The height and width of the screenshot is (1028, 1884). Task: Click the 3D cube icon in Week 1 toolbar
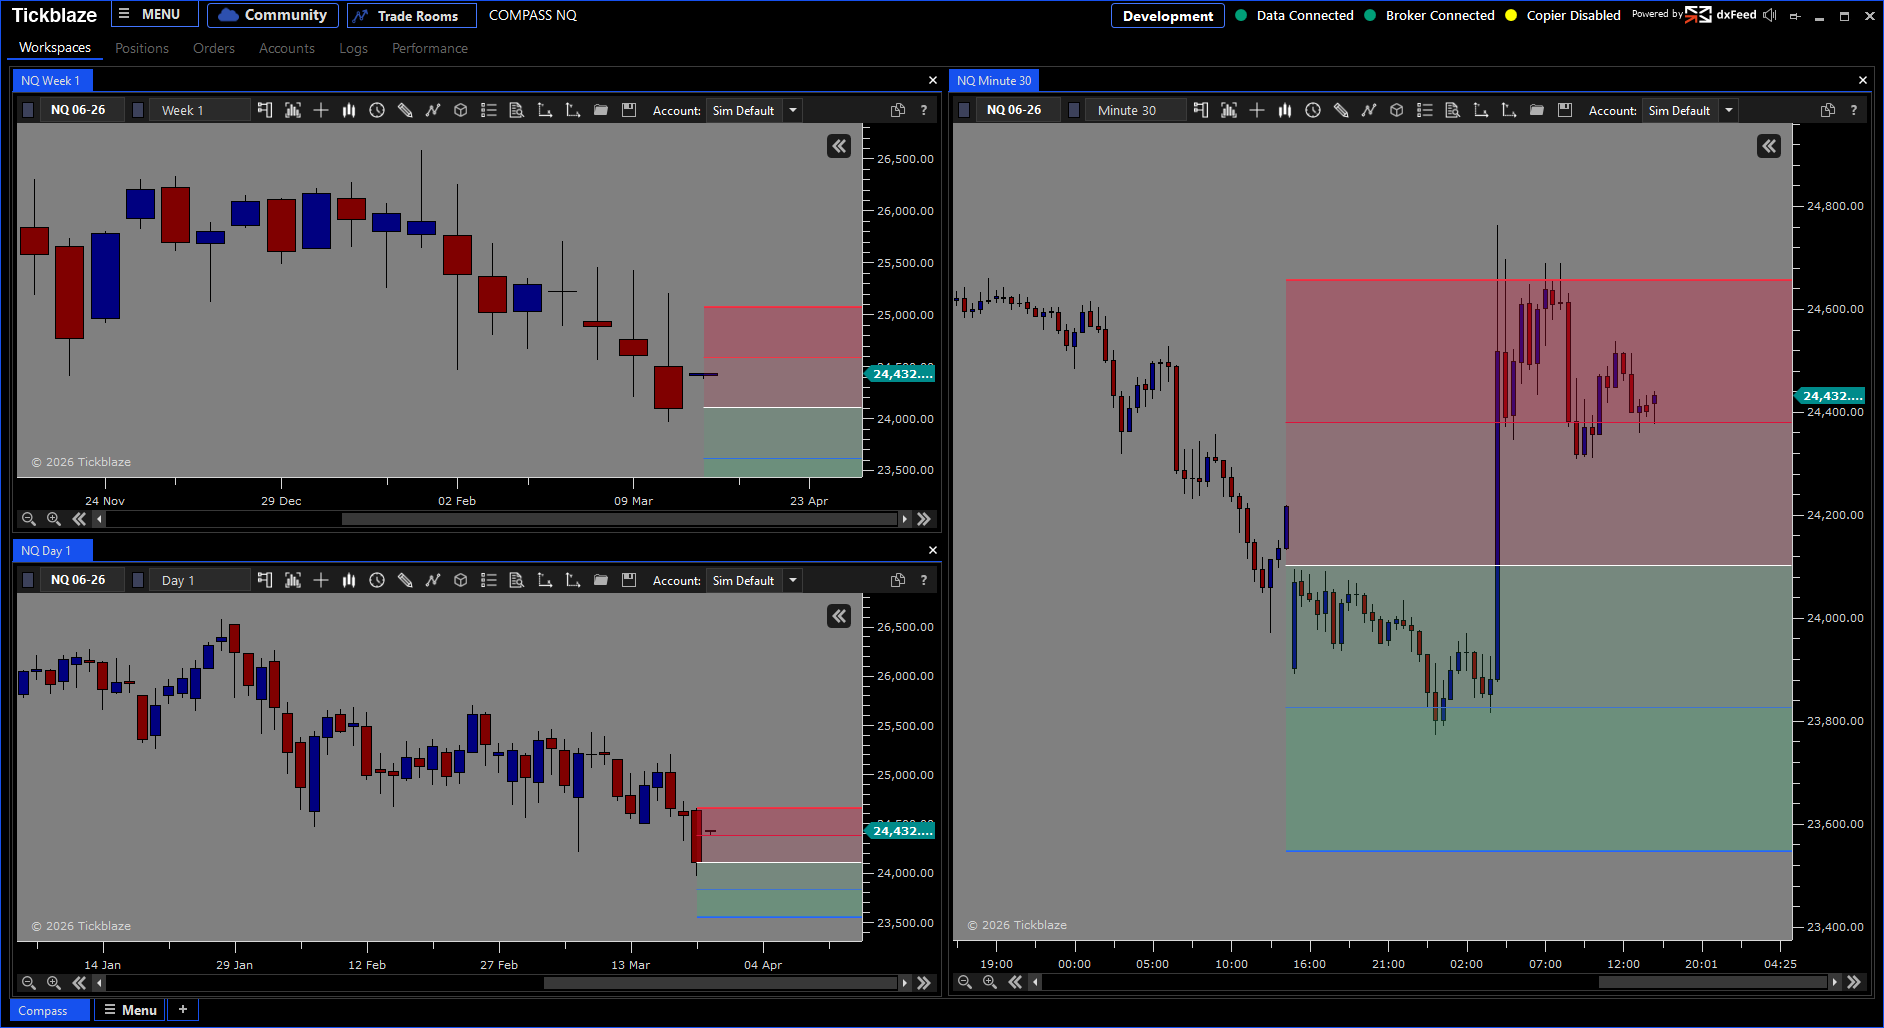461,110
